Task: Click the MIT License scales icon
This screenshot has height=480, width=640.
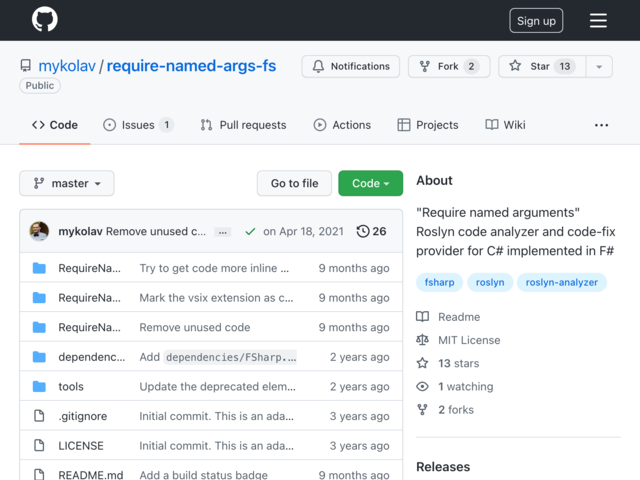Action: tap(422, 340)
